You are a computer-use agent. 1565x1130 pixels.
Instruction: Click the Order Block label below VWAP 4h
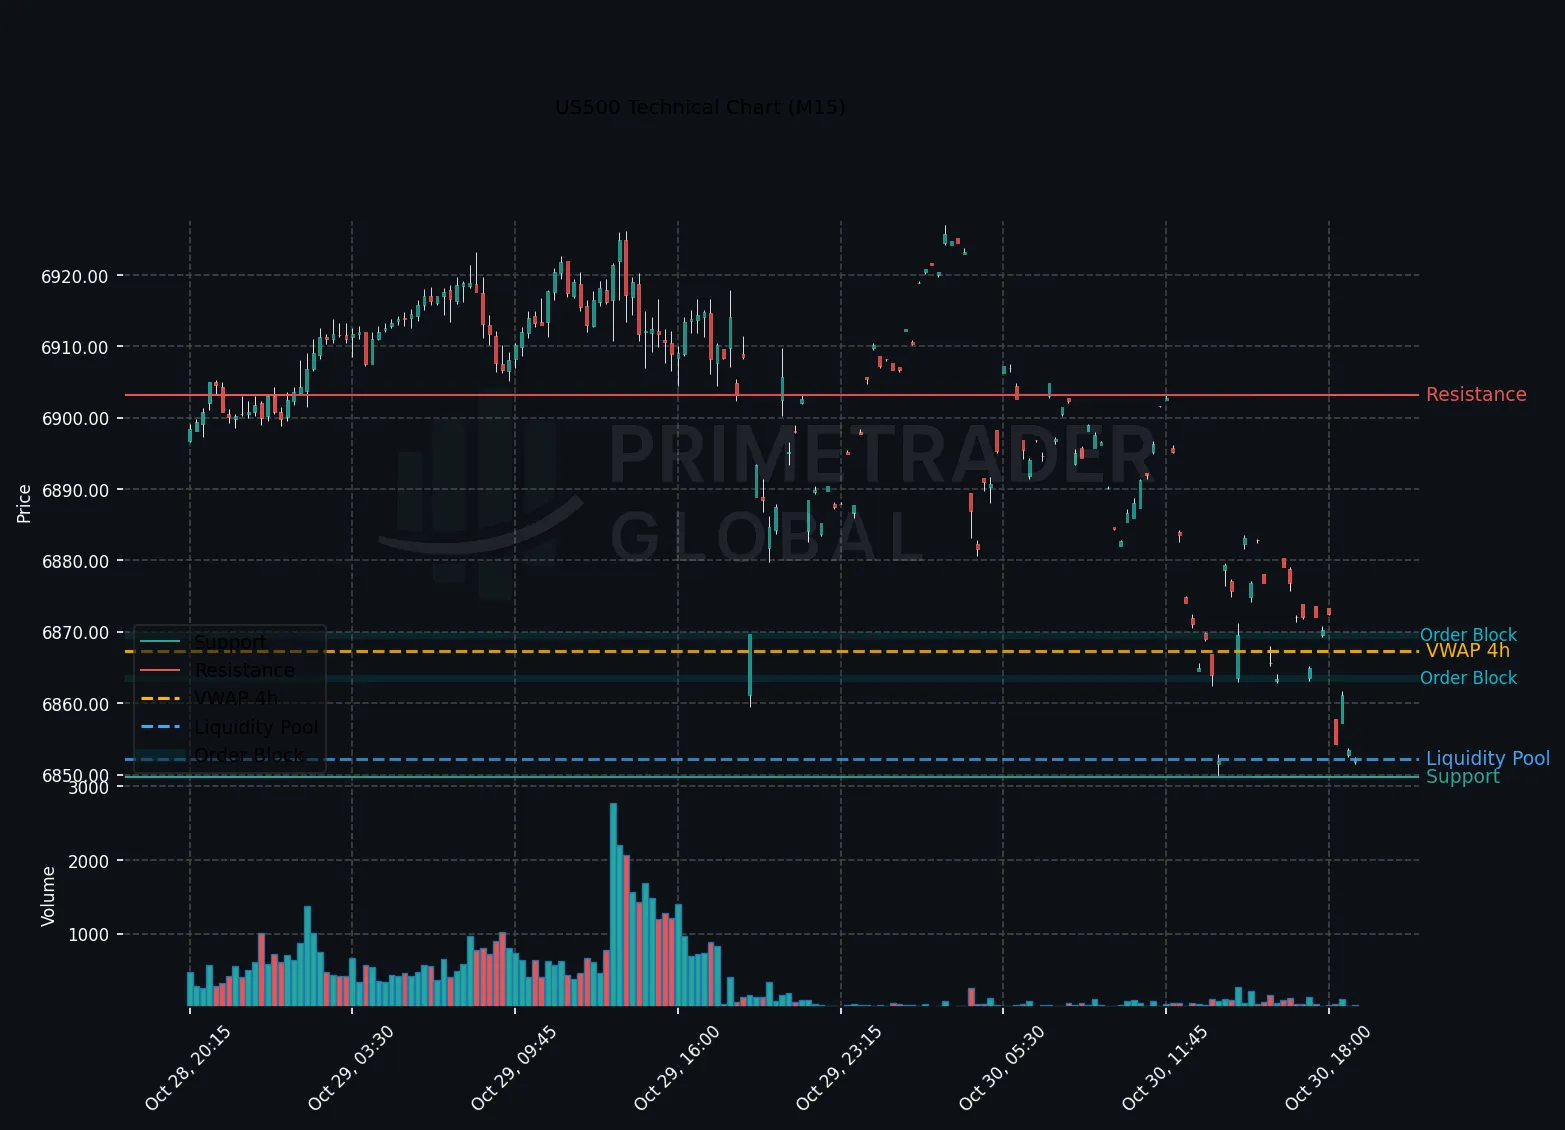pyautogui.click(x=1468, y=678)
